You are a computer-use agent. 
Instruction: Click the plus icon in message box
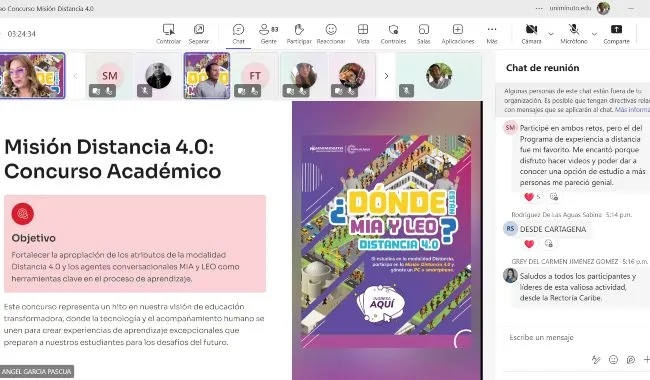point(646,360)
